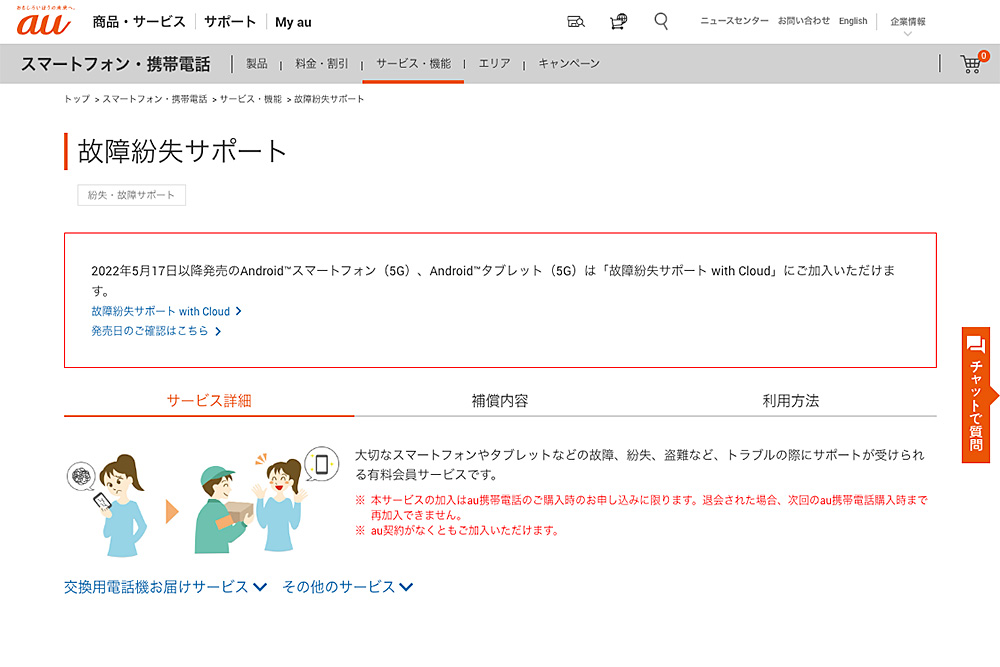The image size is (1000, 667).
Task: Open the shop search icon in header
Action: (576, 22)
